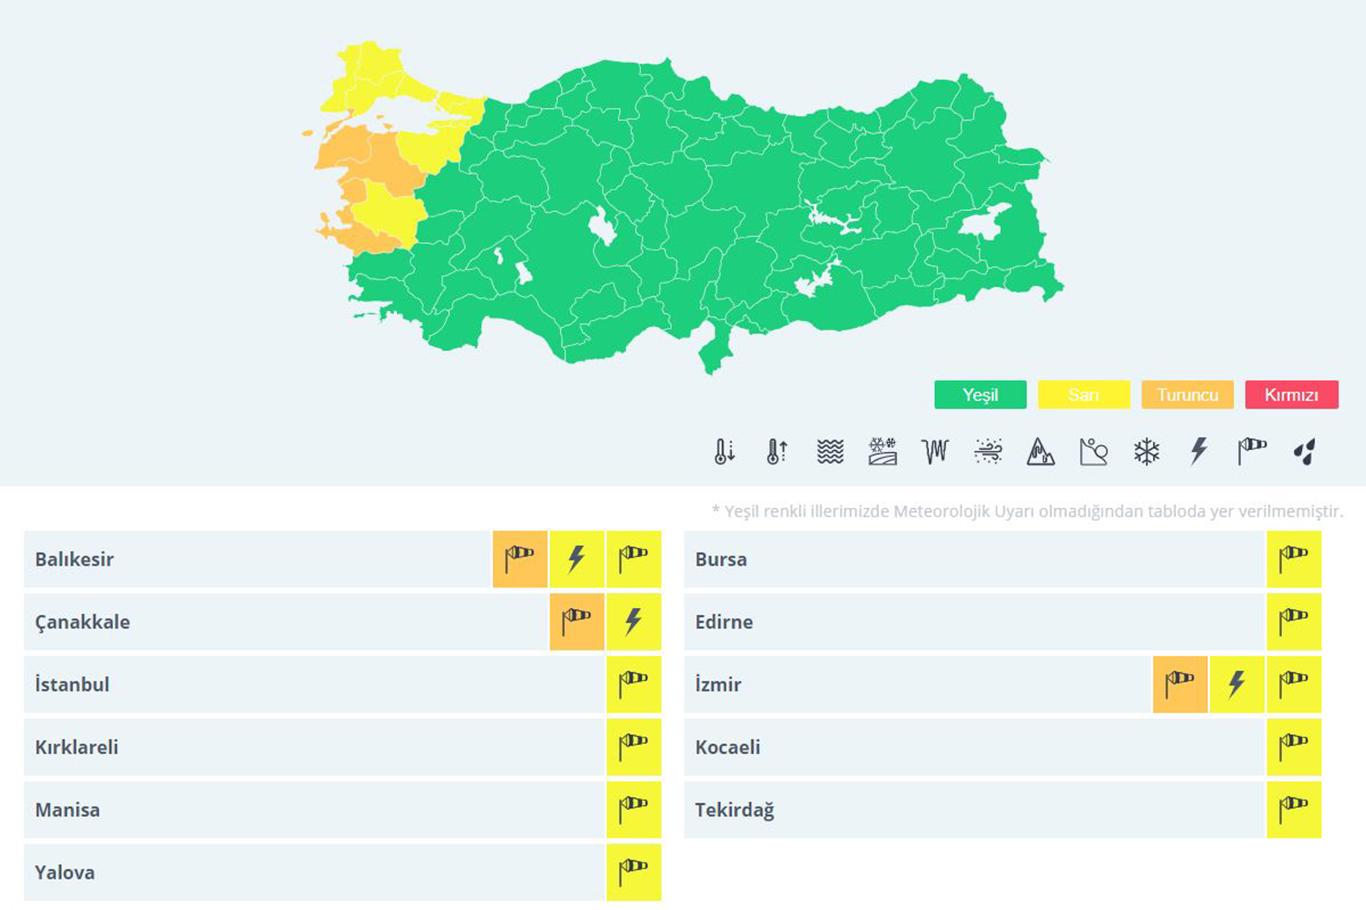Select the Çanakkale province name
1366x910 pixels.
[82, 622]
